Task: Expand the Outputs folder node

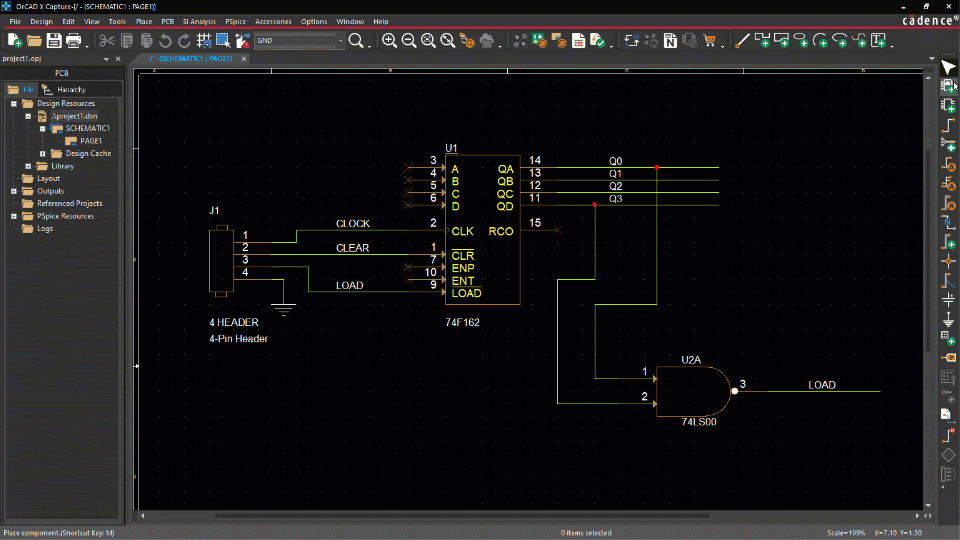Action: click(x=13, y=191)
